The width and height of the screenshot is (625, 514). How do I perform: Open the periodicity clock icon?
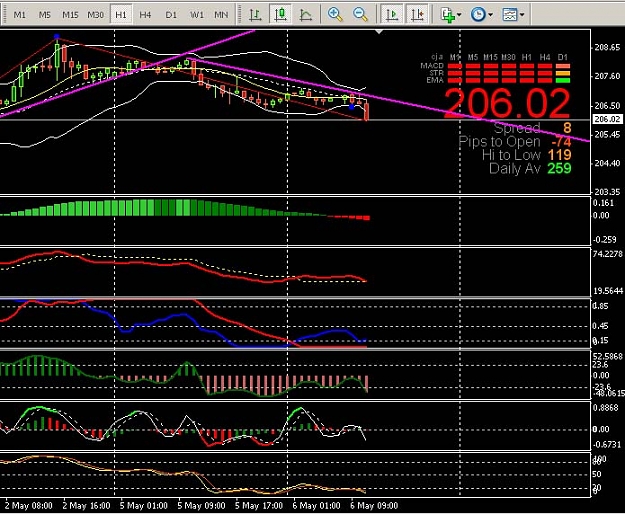tap(478, 15)
